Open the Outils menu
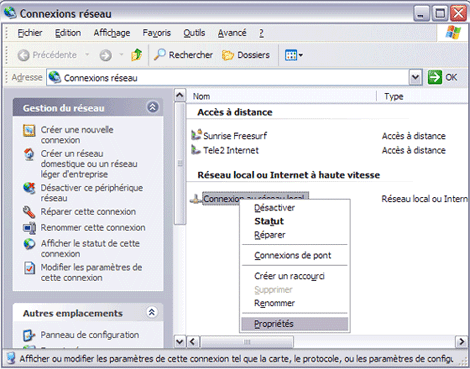The image size is (470, 369). [x=194, y=33]
